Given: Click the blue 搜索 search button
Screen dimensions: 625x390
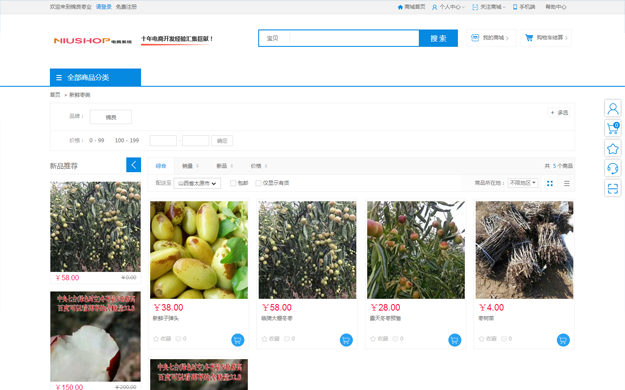Looking at the screenshot, I should [438, 38].
